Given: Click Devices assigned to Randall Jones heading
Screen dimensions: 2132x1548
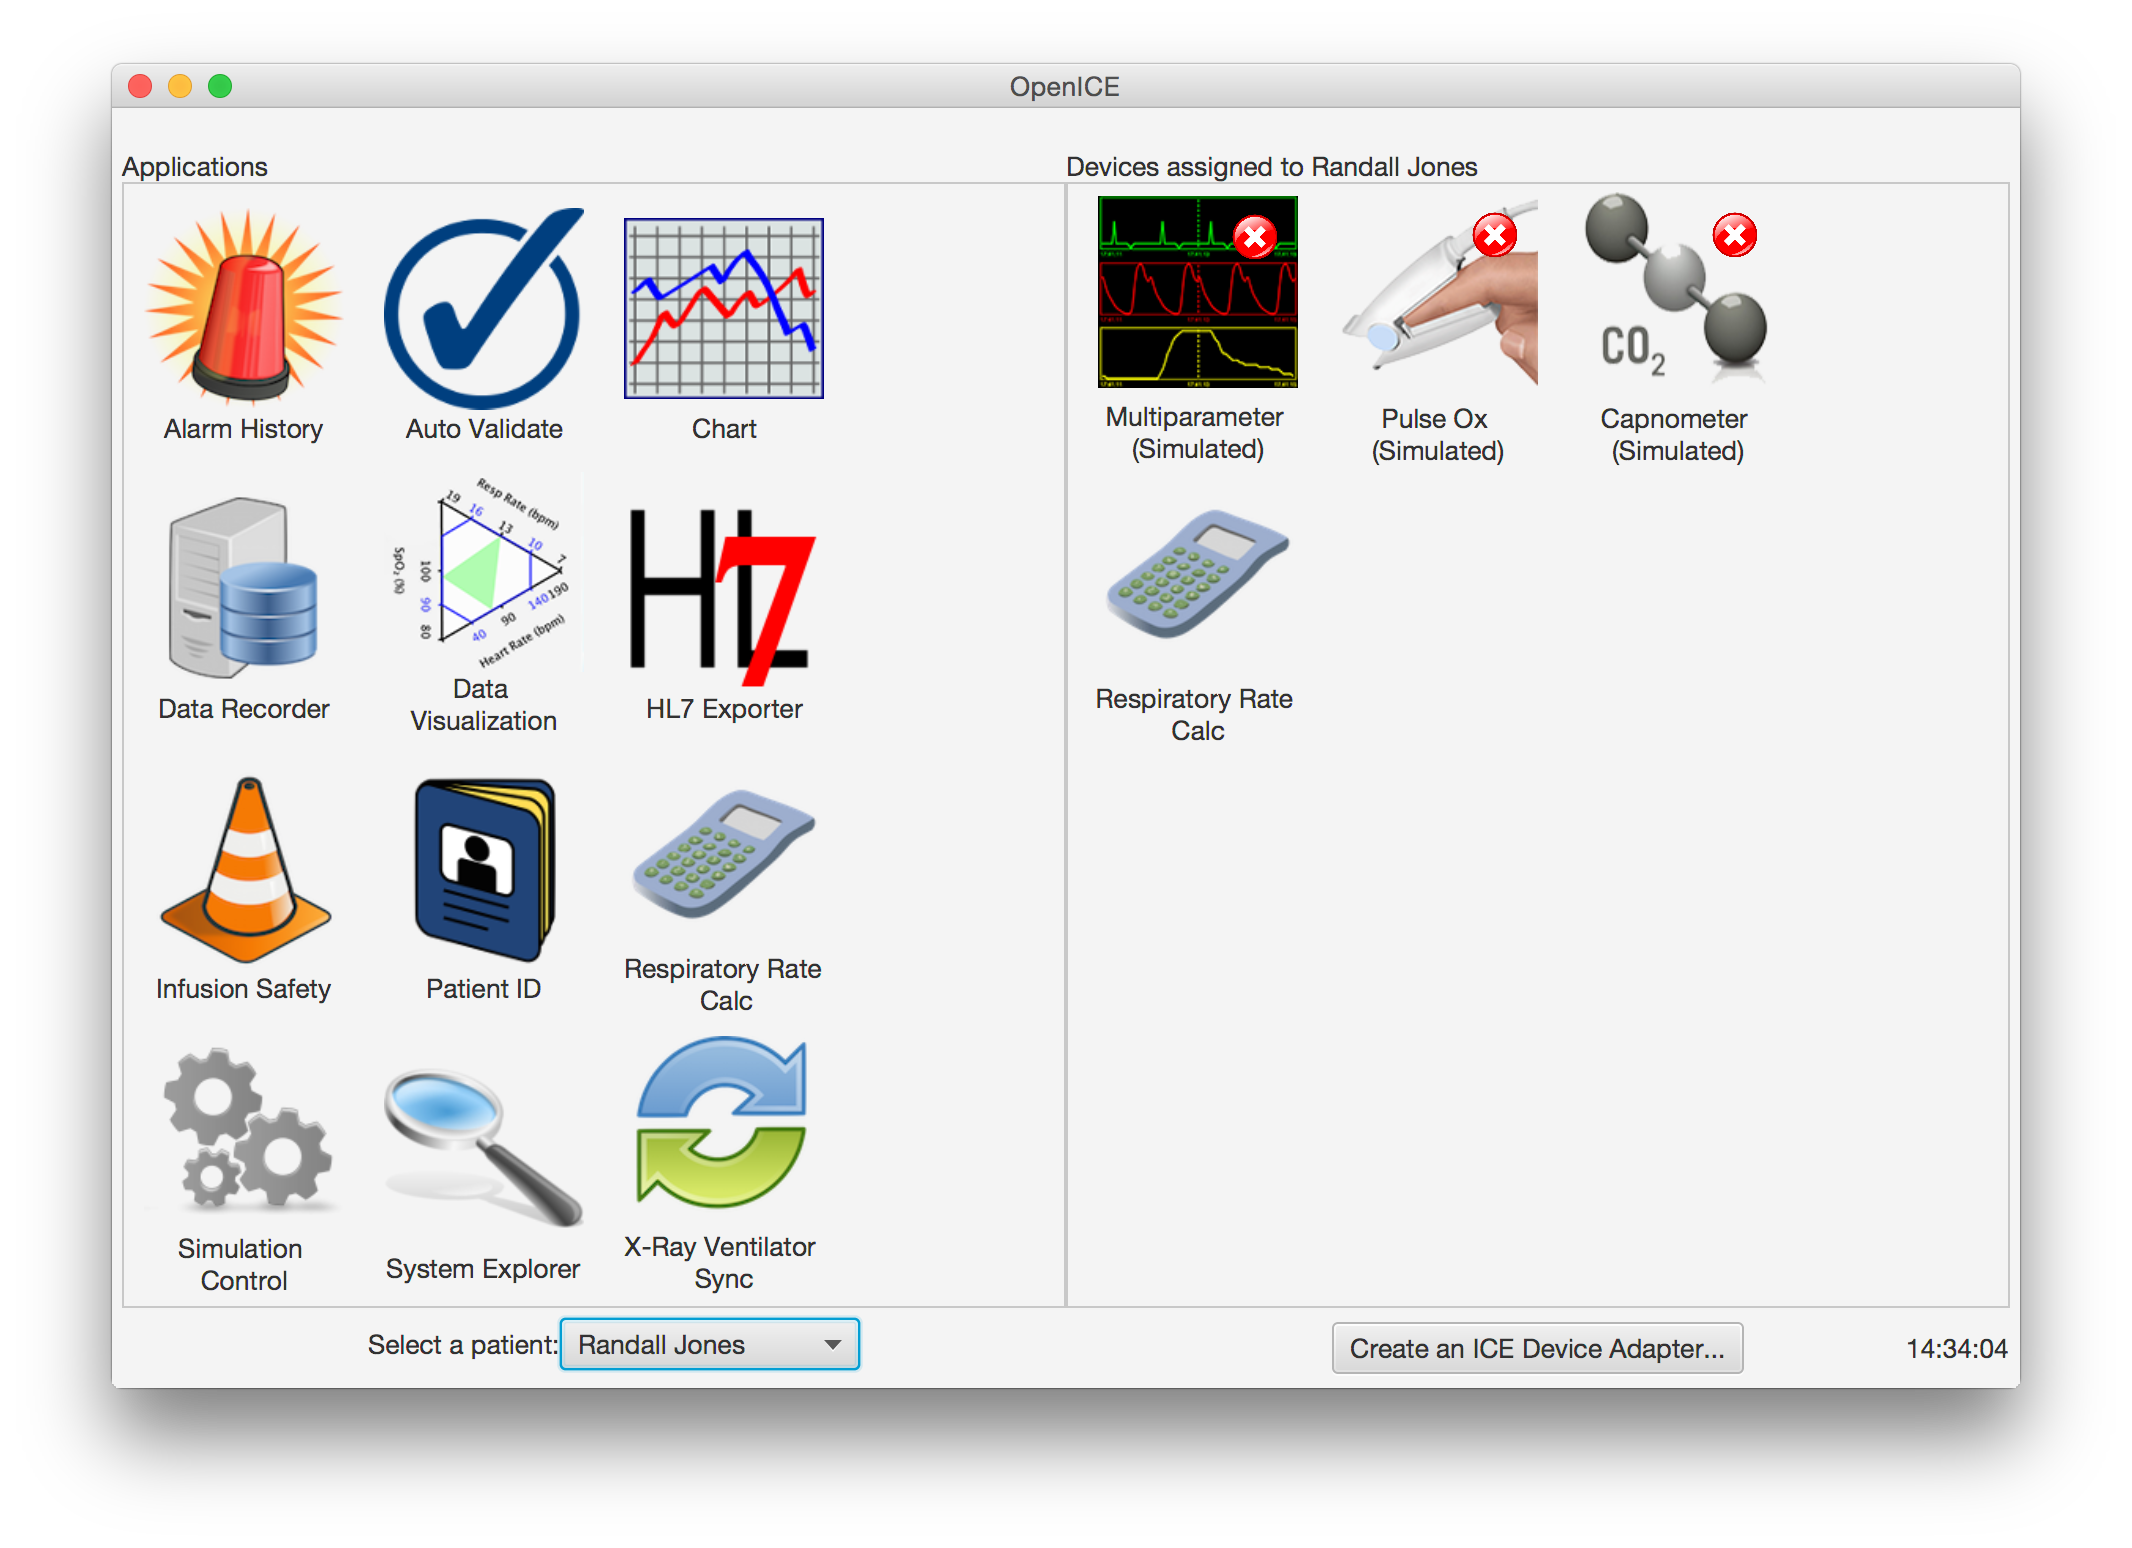Looking at the screenshot, I should tap(1271, 166).
